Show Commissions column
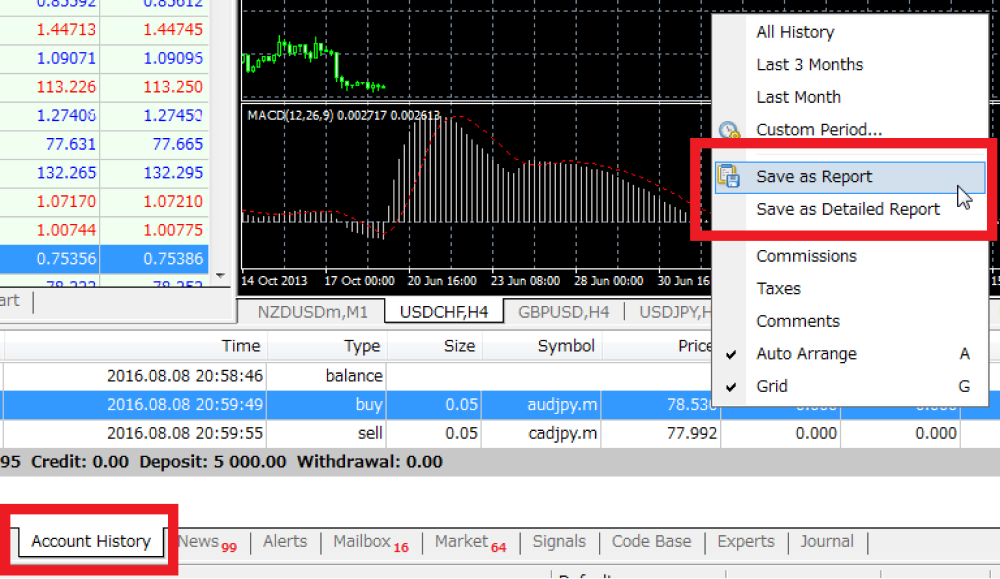The image size is (1000, 579). point(806,256)
